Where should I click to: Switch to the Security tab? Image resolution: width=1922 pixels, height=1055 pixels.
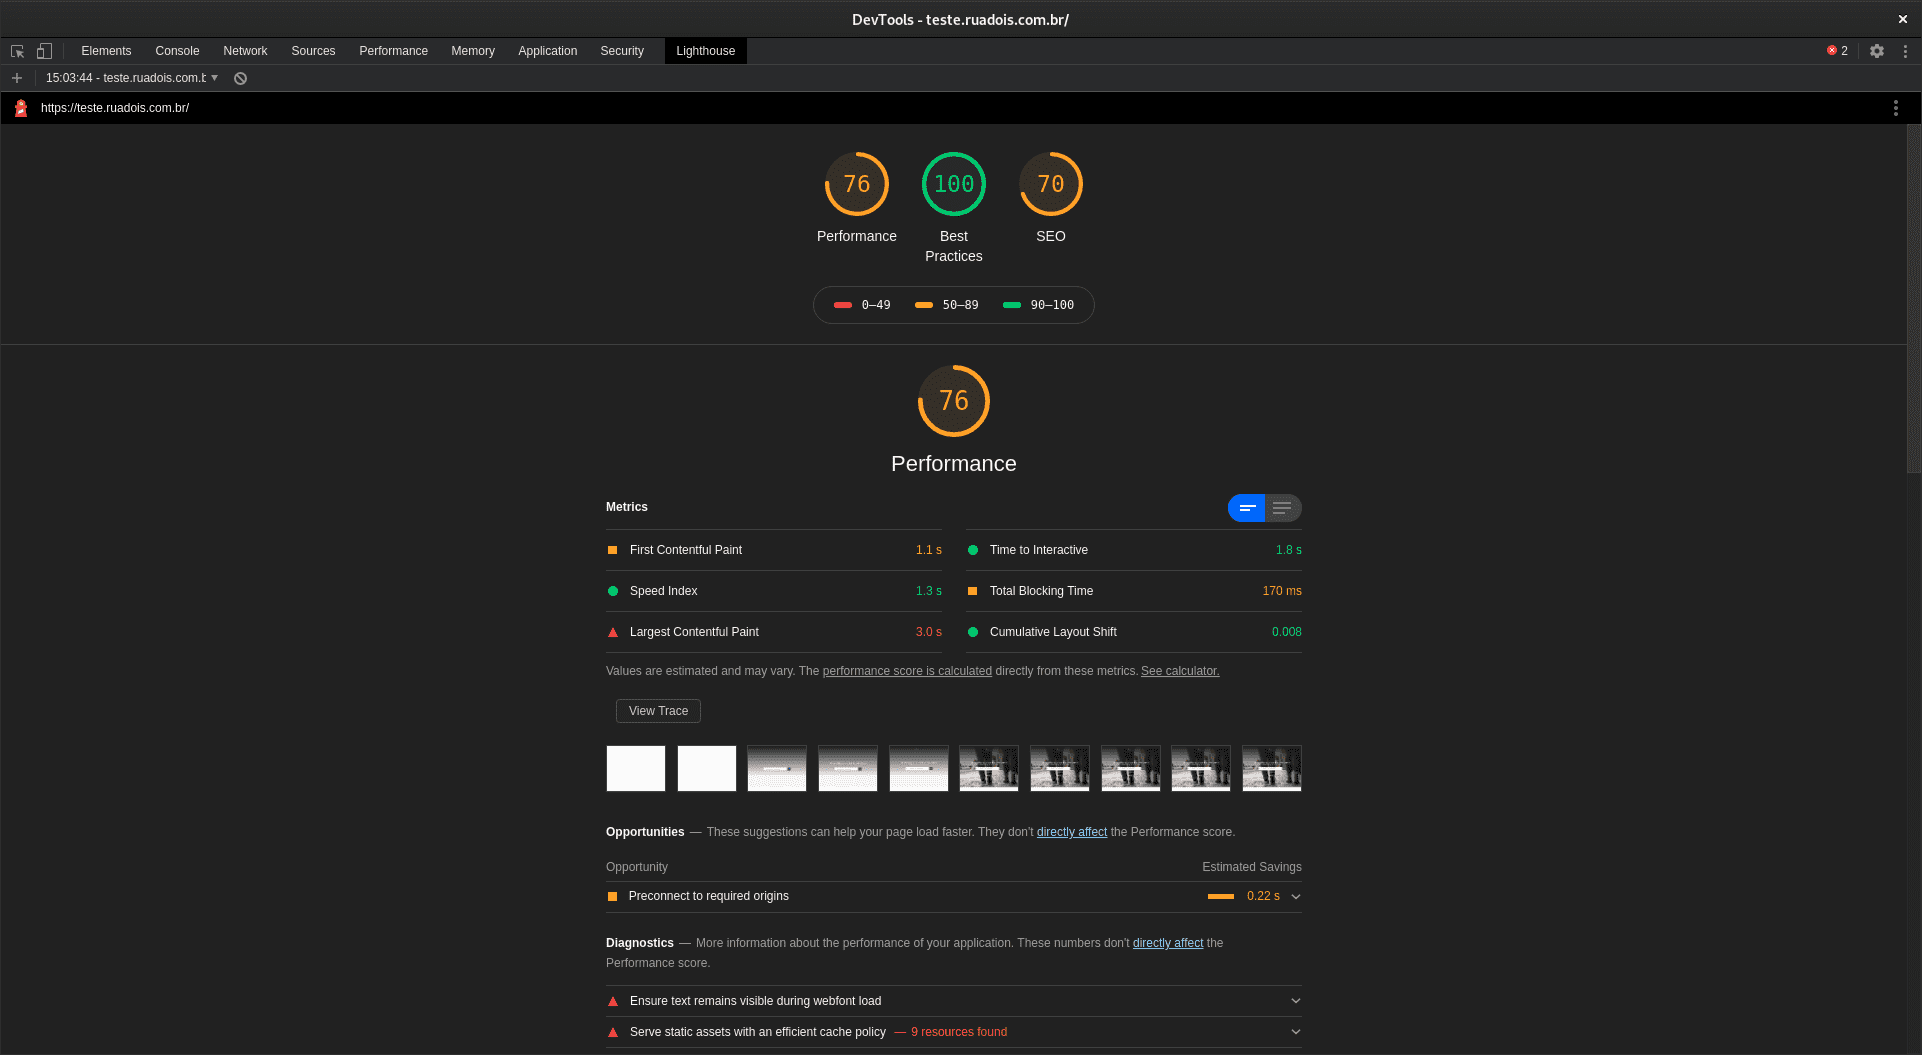[622, 51]
